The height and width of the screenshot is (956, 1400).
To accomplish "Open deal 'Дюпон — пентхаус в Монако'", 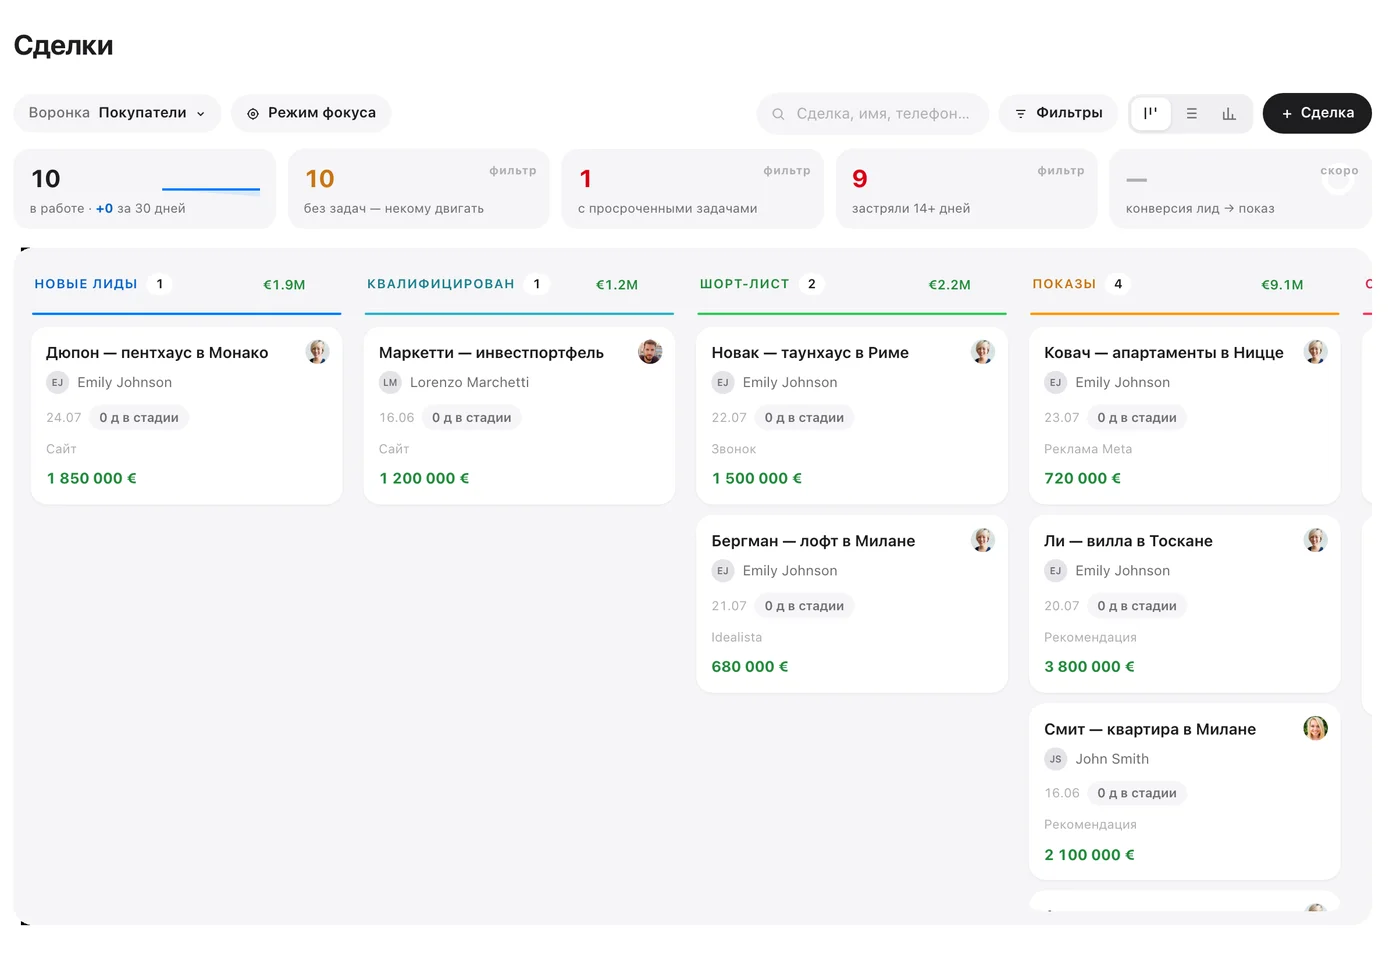I will [157, 353].
